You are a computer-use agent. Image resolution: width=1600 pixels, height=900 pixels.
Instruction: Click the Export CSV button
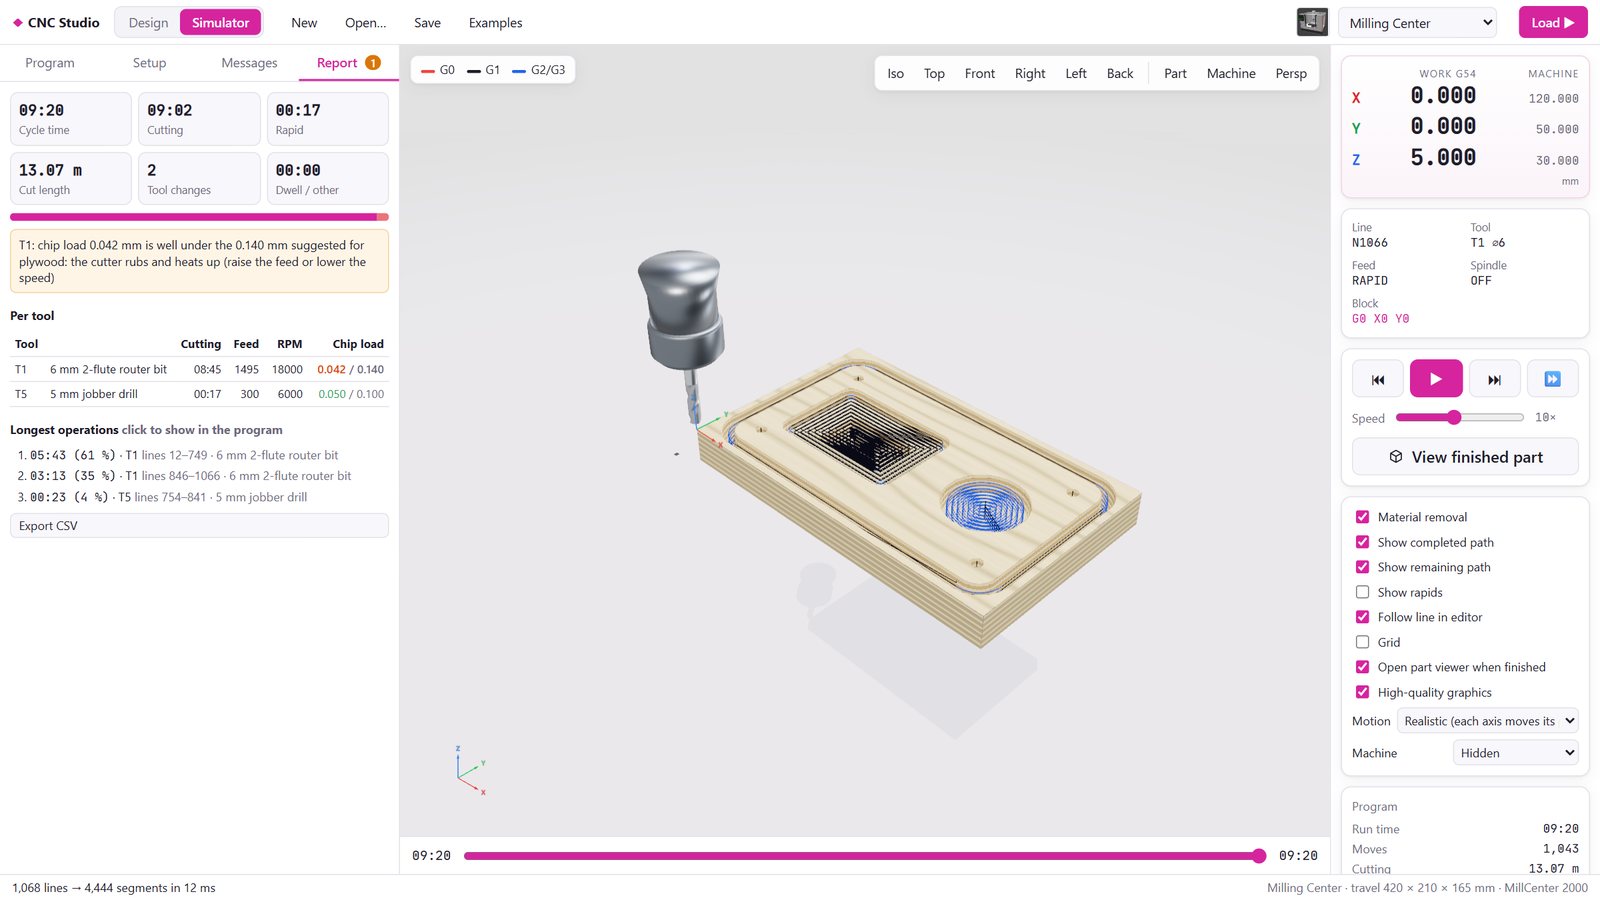pyautogui.click(x=199, y=526)
